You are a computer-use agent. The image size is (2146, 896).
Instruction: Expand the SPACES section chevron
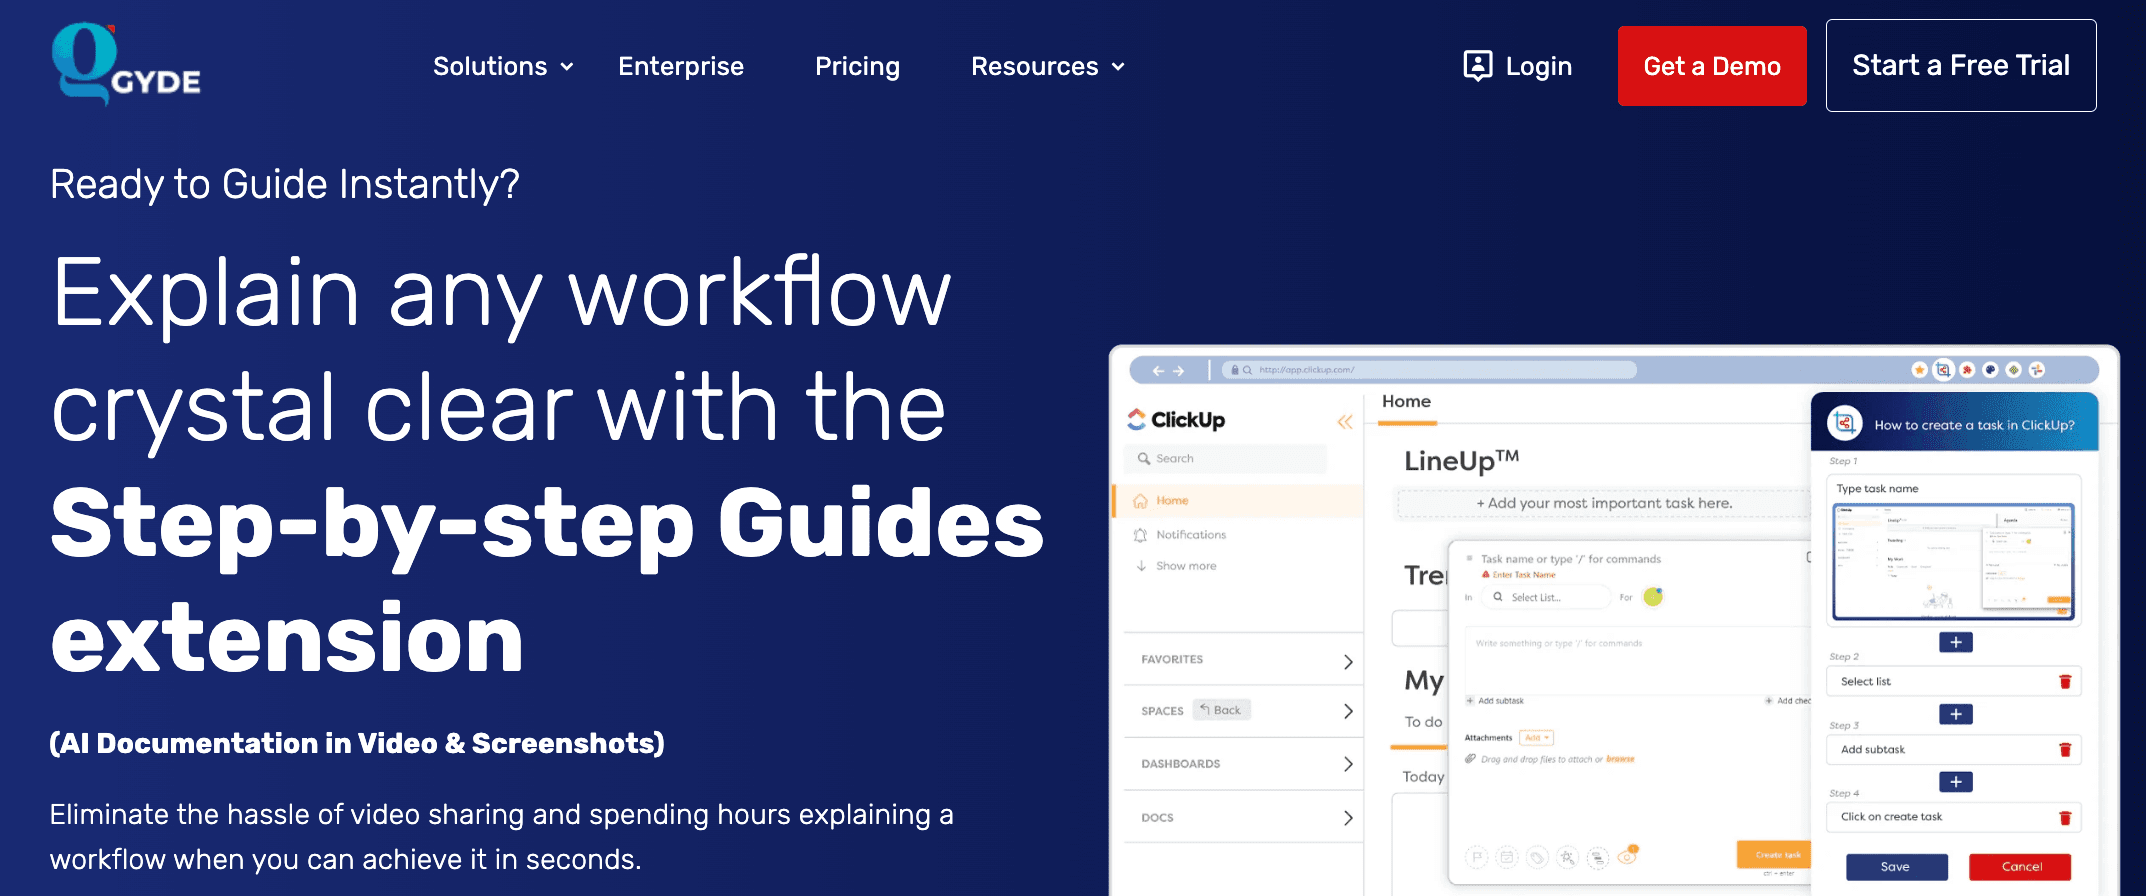tap(1348, 711)
